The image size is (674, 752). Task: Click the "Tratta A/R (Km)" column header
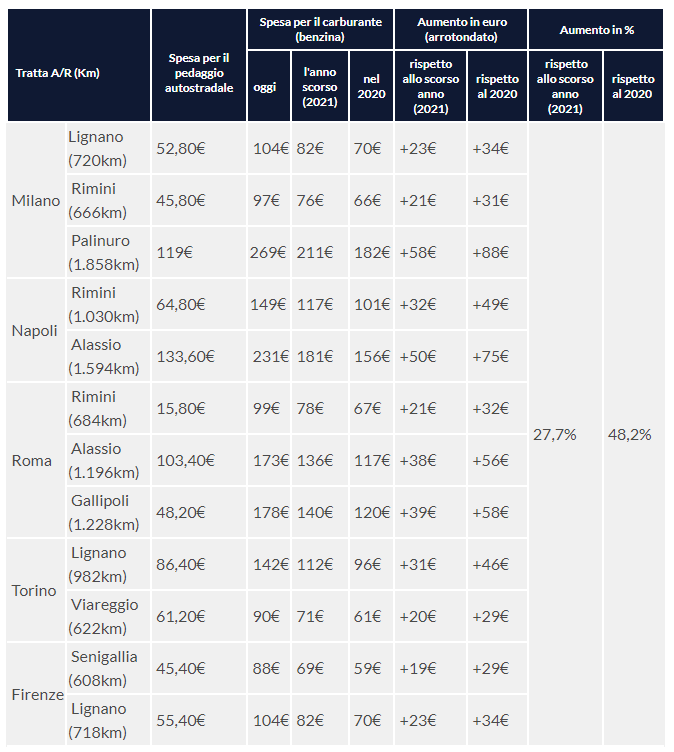(x=57, y=73)
